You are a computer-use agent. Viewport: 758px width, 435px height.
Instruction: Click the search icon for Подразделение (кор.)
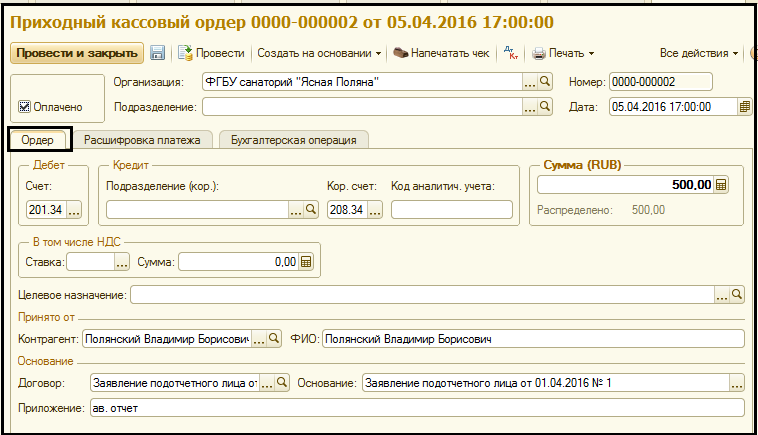coord(311,210)
